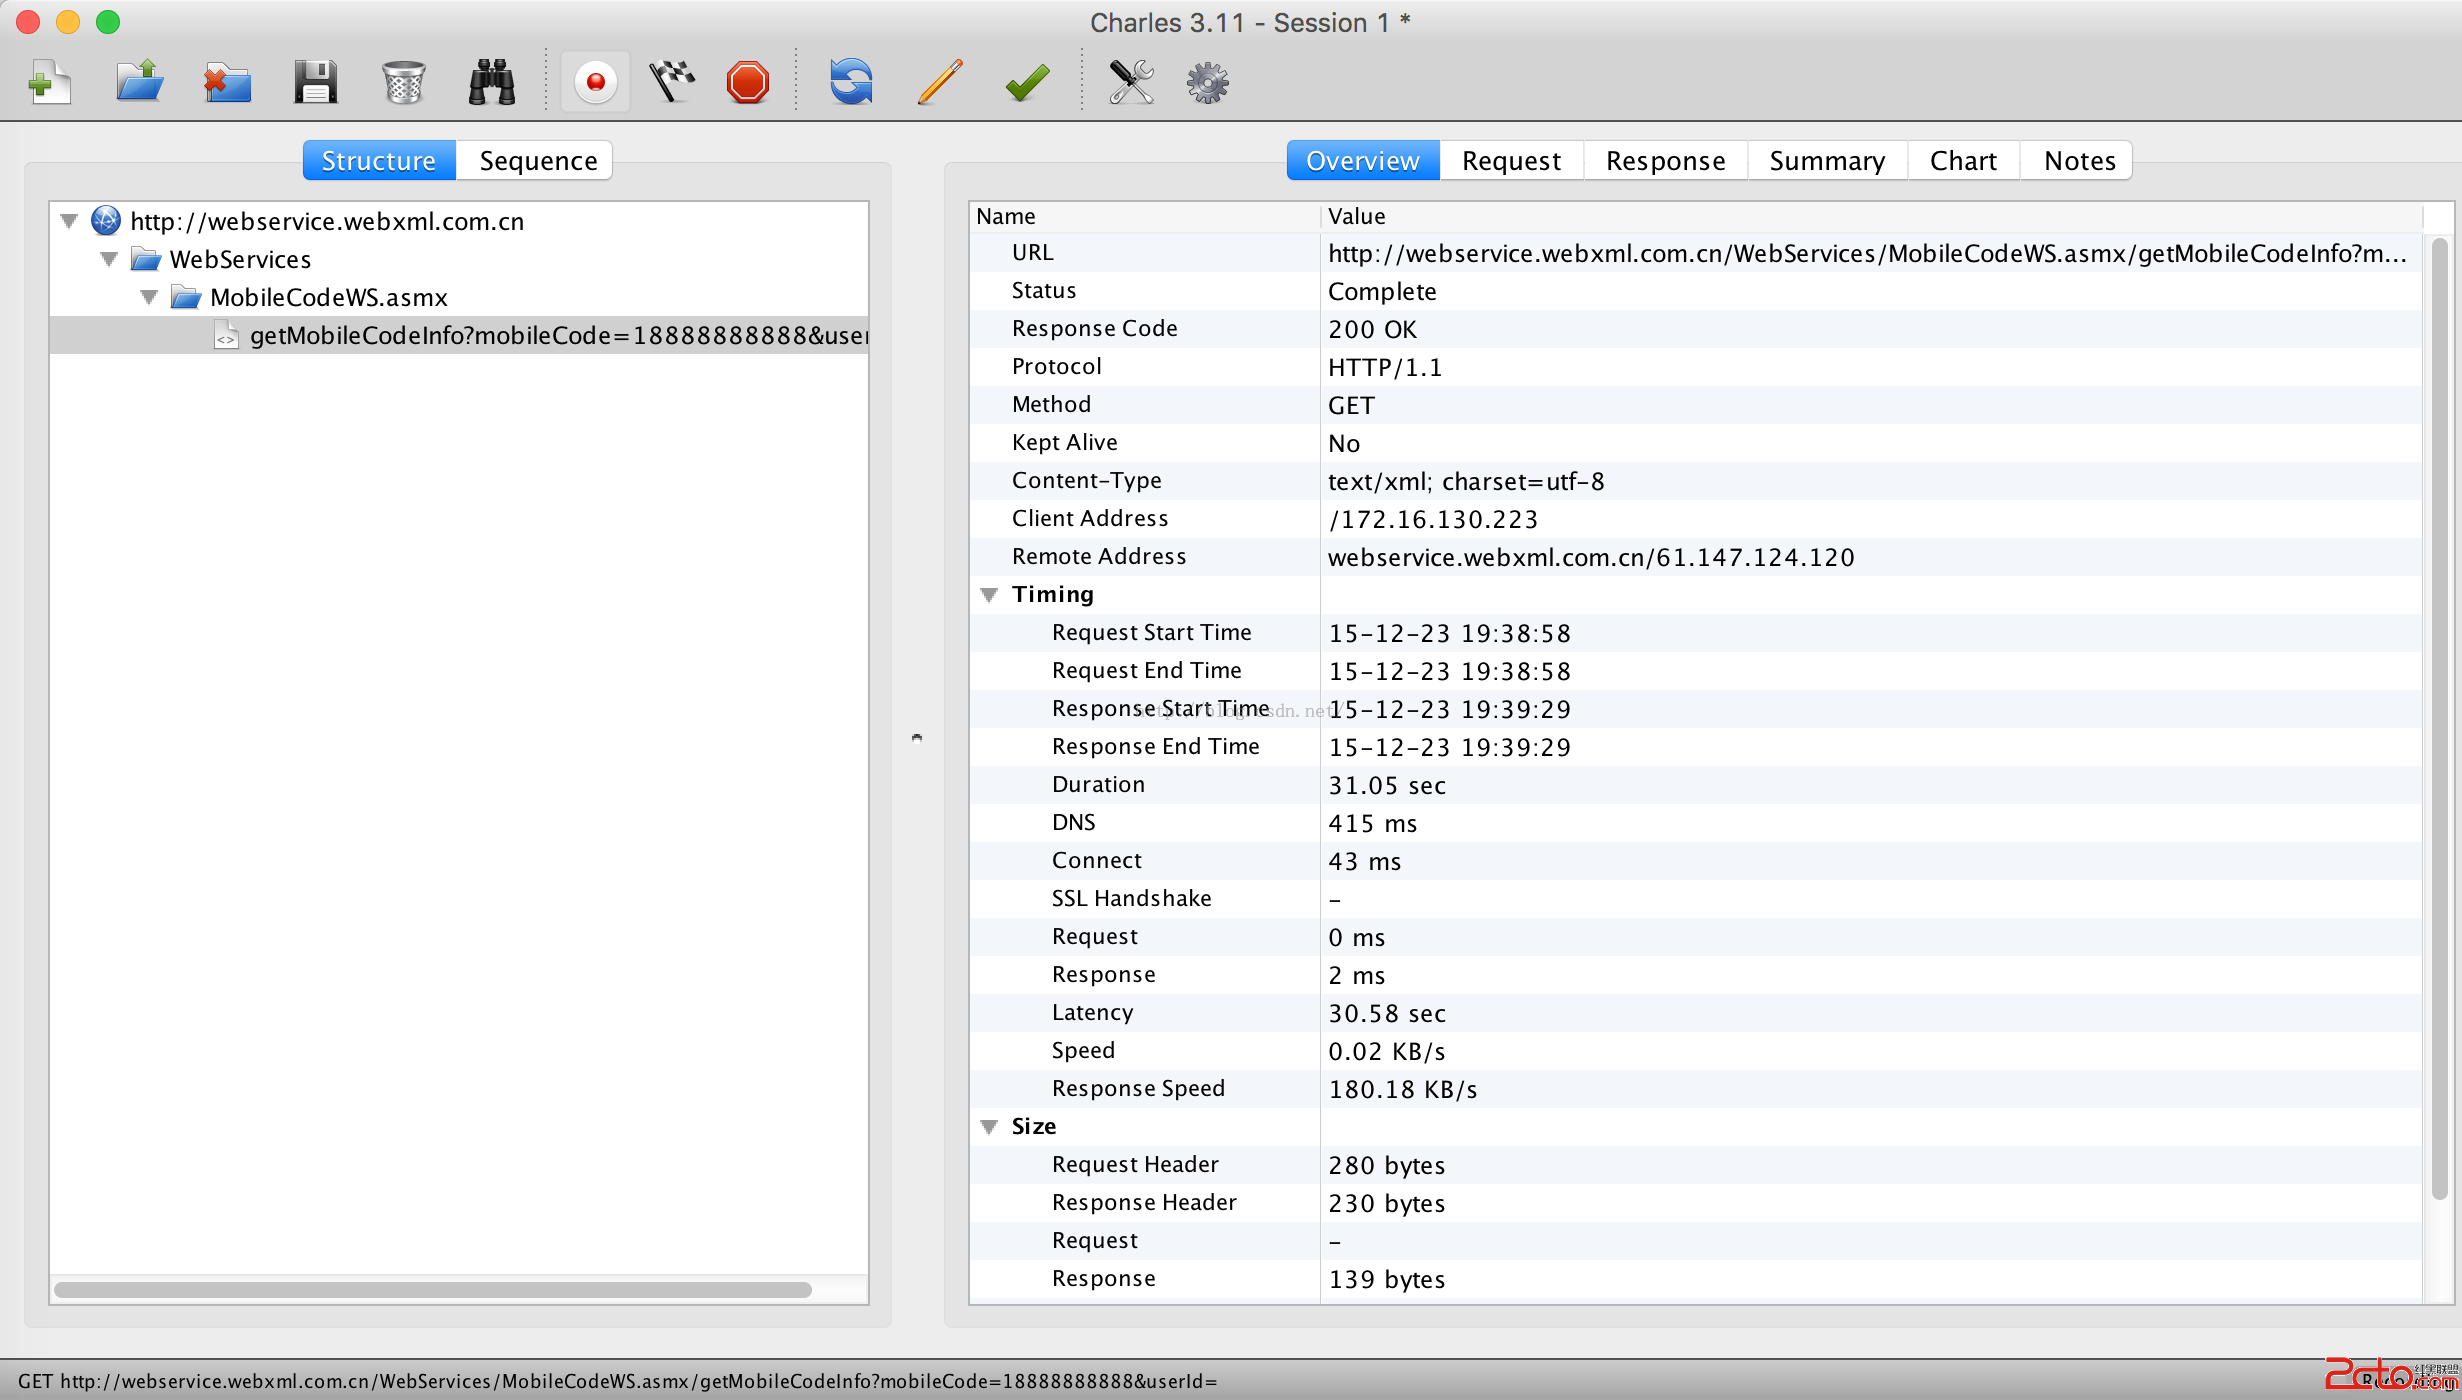Viewport: 2462px width, 1400px height.
Task: Open Find with binoculars icon
Action: coord(491,82)
